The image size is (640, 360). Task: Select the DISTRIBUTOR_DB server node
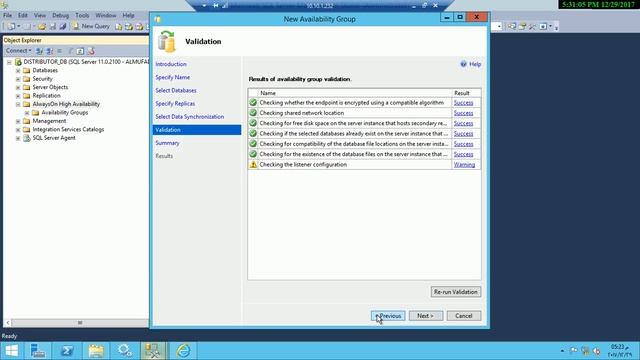click(86, 62)
